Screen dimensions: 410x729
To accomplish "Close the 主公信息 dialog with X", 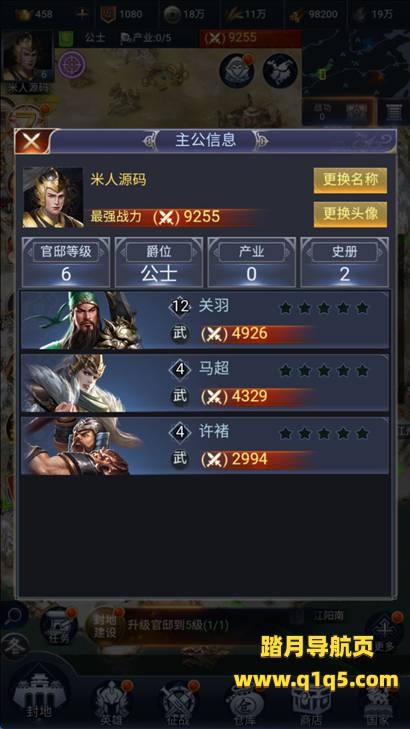I will [32, 141].
